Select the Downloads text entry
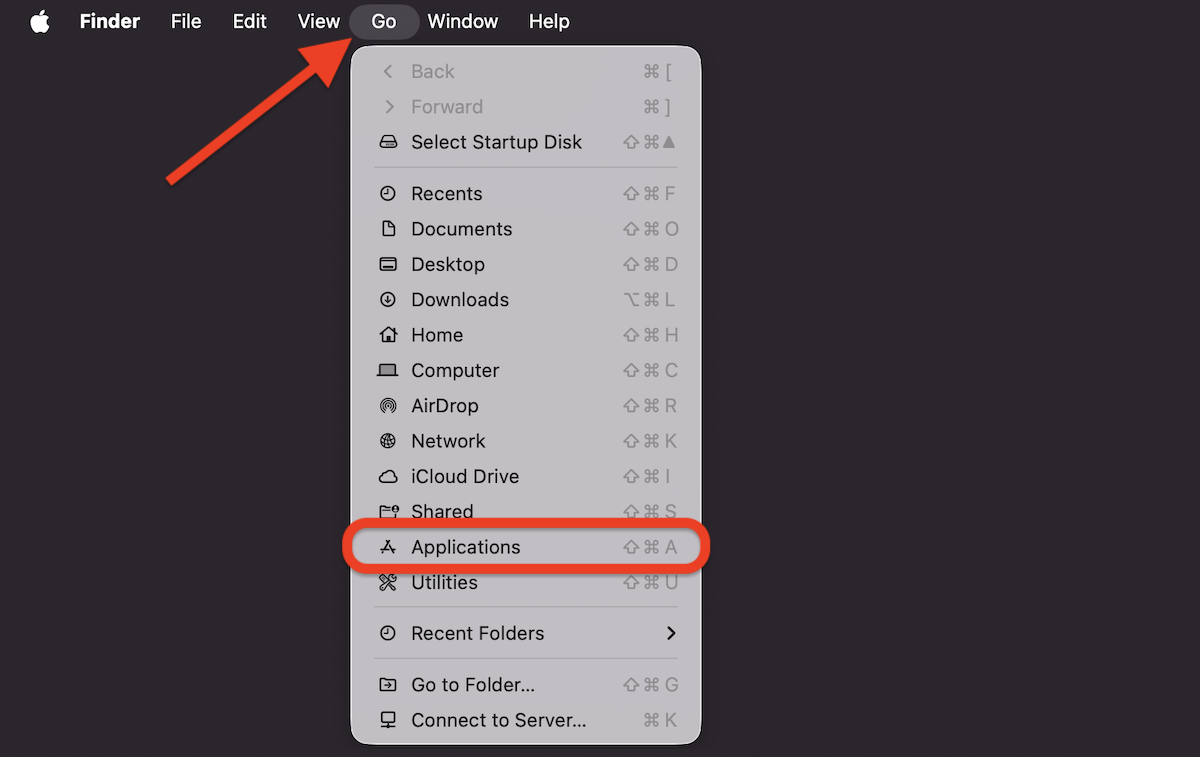 point(460,300)
